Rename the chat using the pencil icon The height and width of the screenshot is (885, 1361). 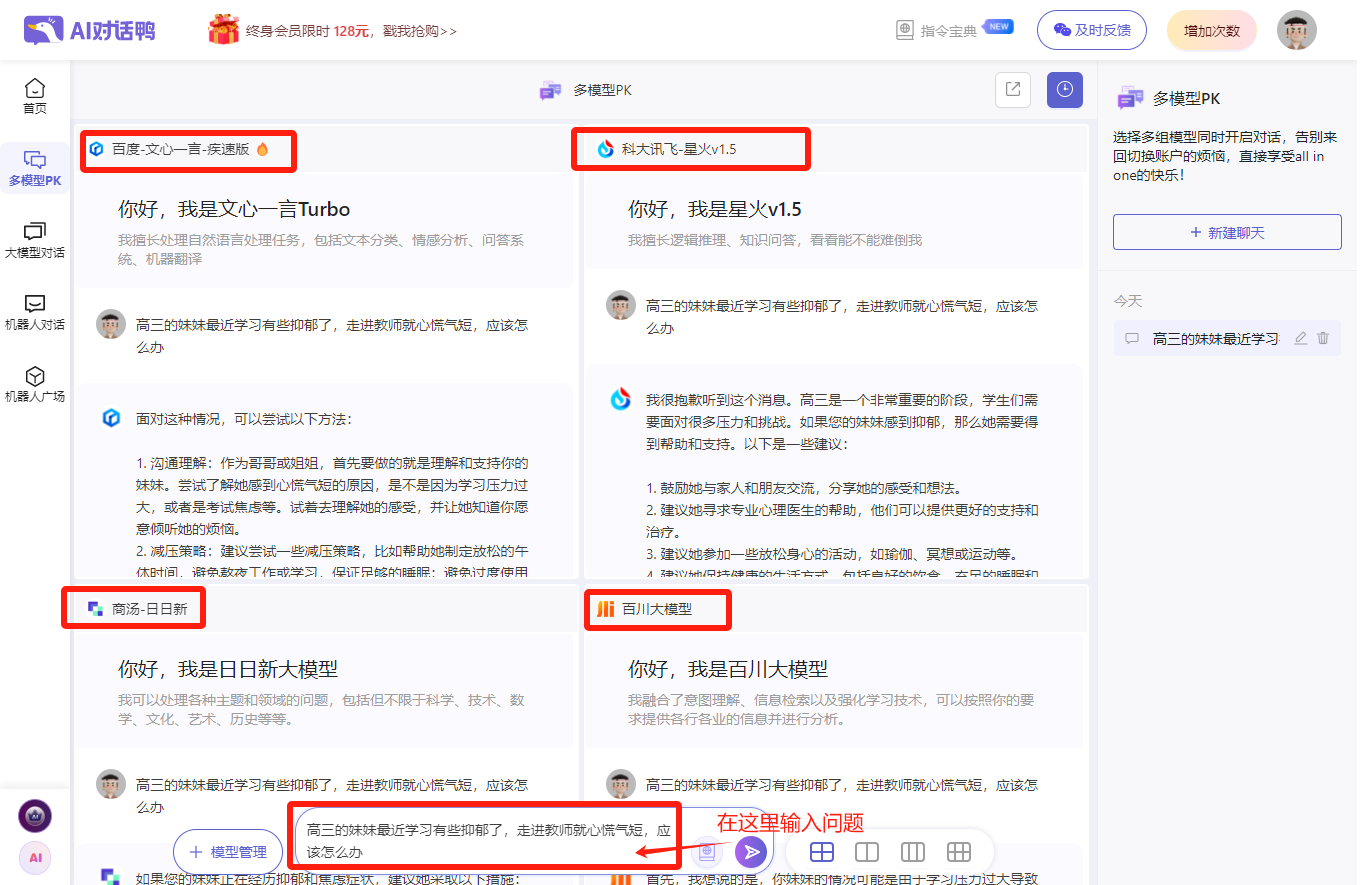pos(1301,338)
